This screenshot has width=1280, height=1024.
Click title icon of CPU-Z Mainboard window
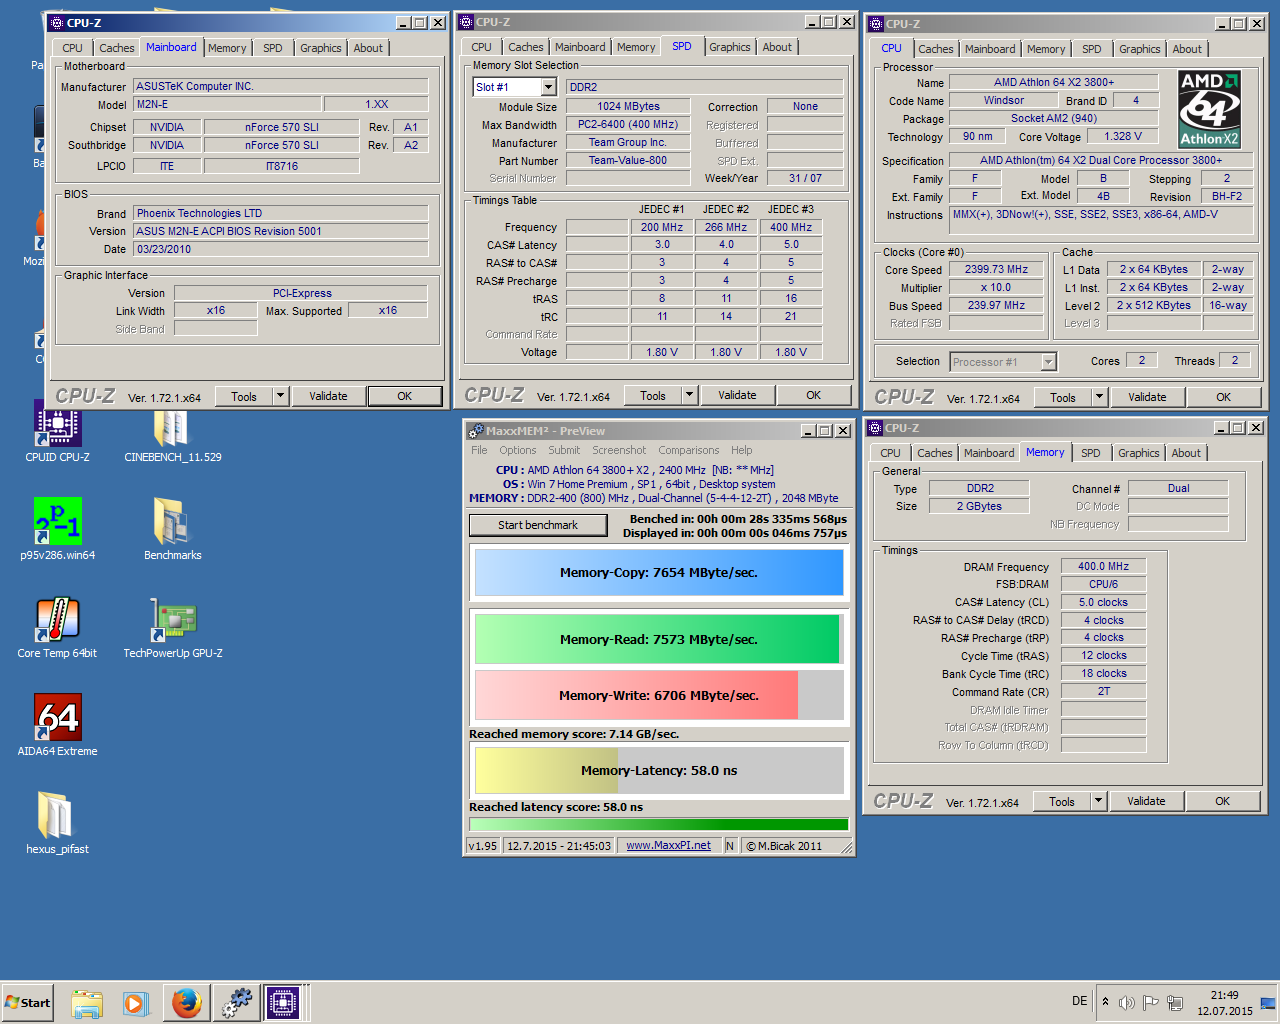pos(57,22)
